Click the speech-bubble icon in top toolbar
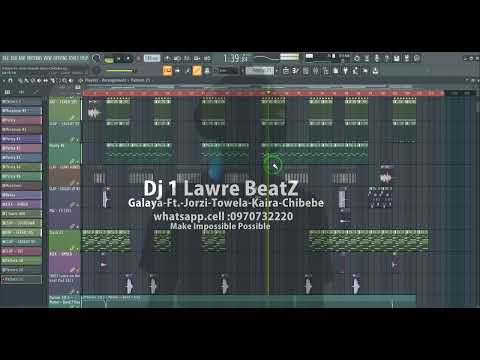480x360 pixels. tap(417, 58)
